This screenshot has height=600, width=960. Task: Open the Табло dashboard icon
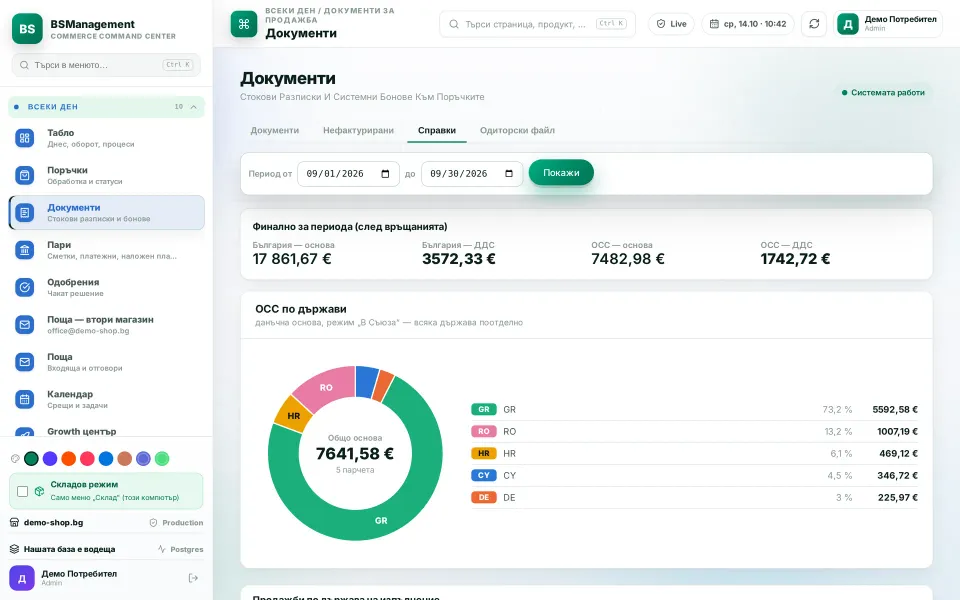tap(24, 138)
